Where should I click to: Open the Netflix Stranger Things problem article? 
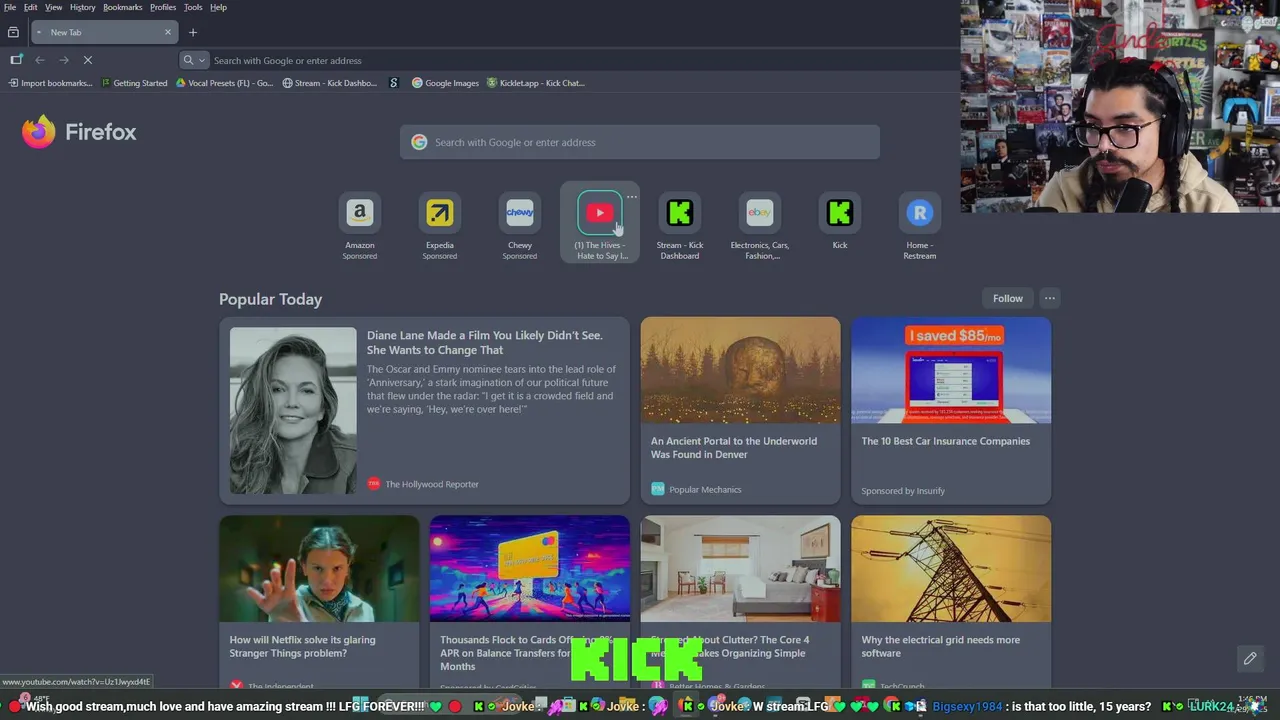click(x=302, y=646)
